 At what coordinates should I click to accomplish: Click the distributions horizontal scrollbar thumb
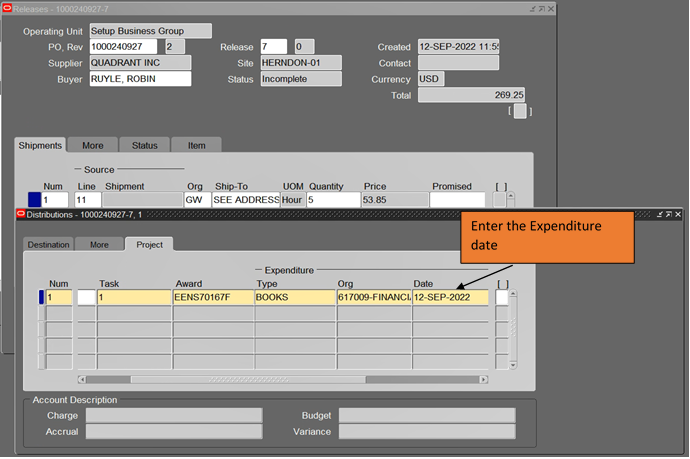(248, 379)
